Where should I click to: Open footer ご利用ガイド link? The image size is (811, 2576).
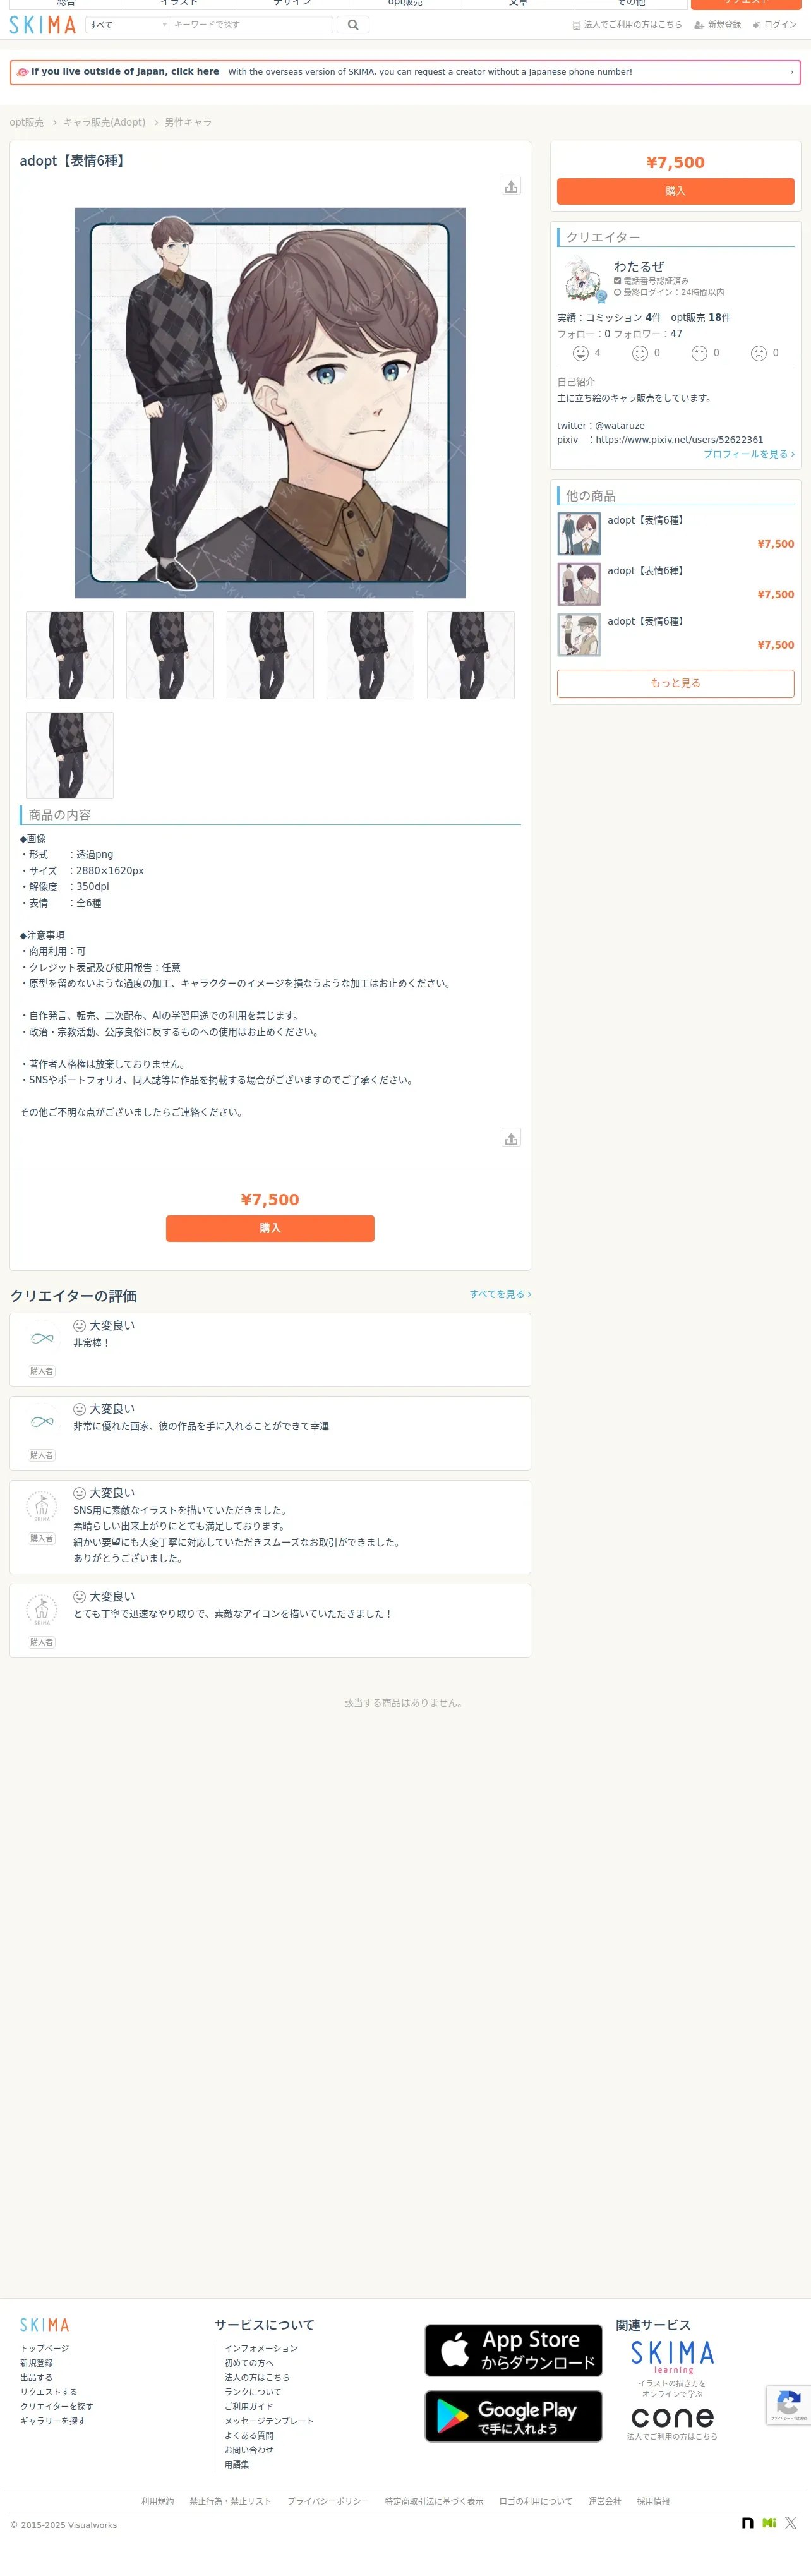(249, 2406)
